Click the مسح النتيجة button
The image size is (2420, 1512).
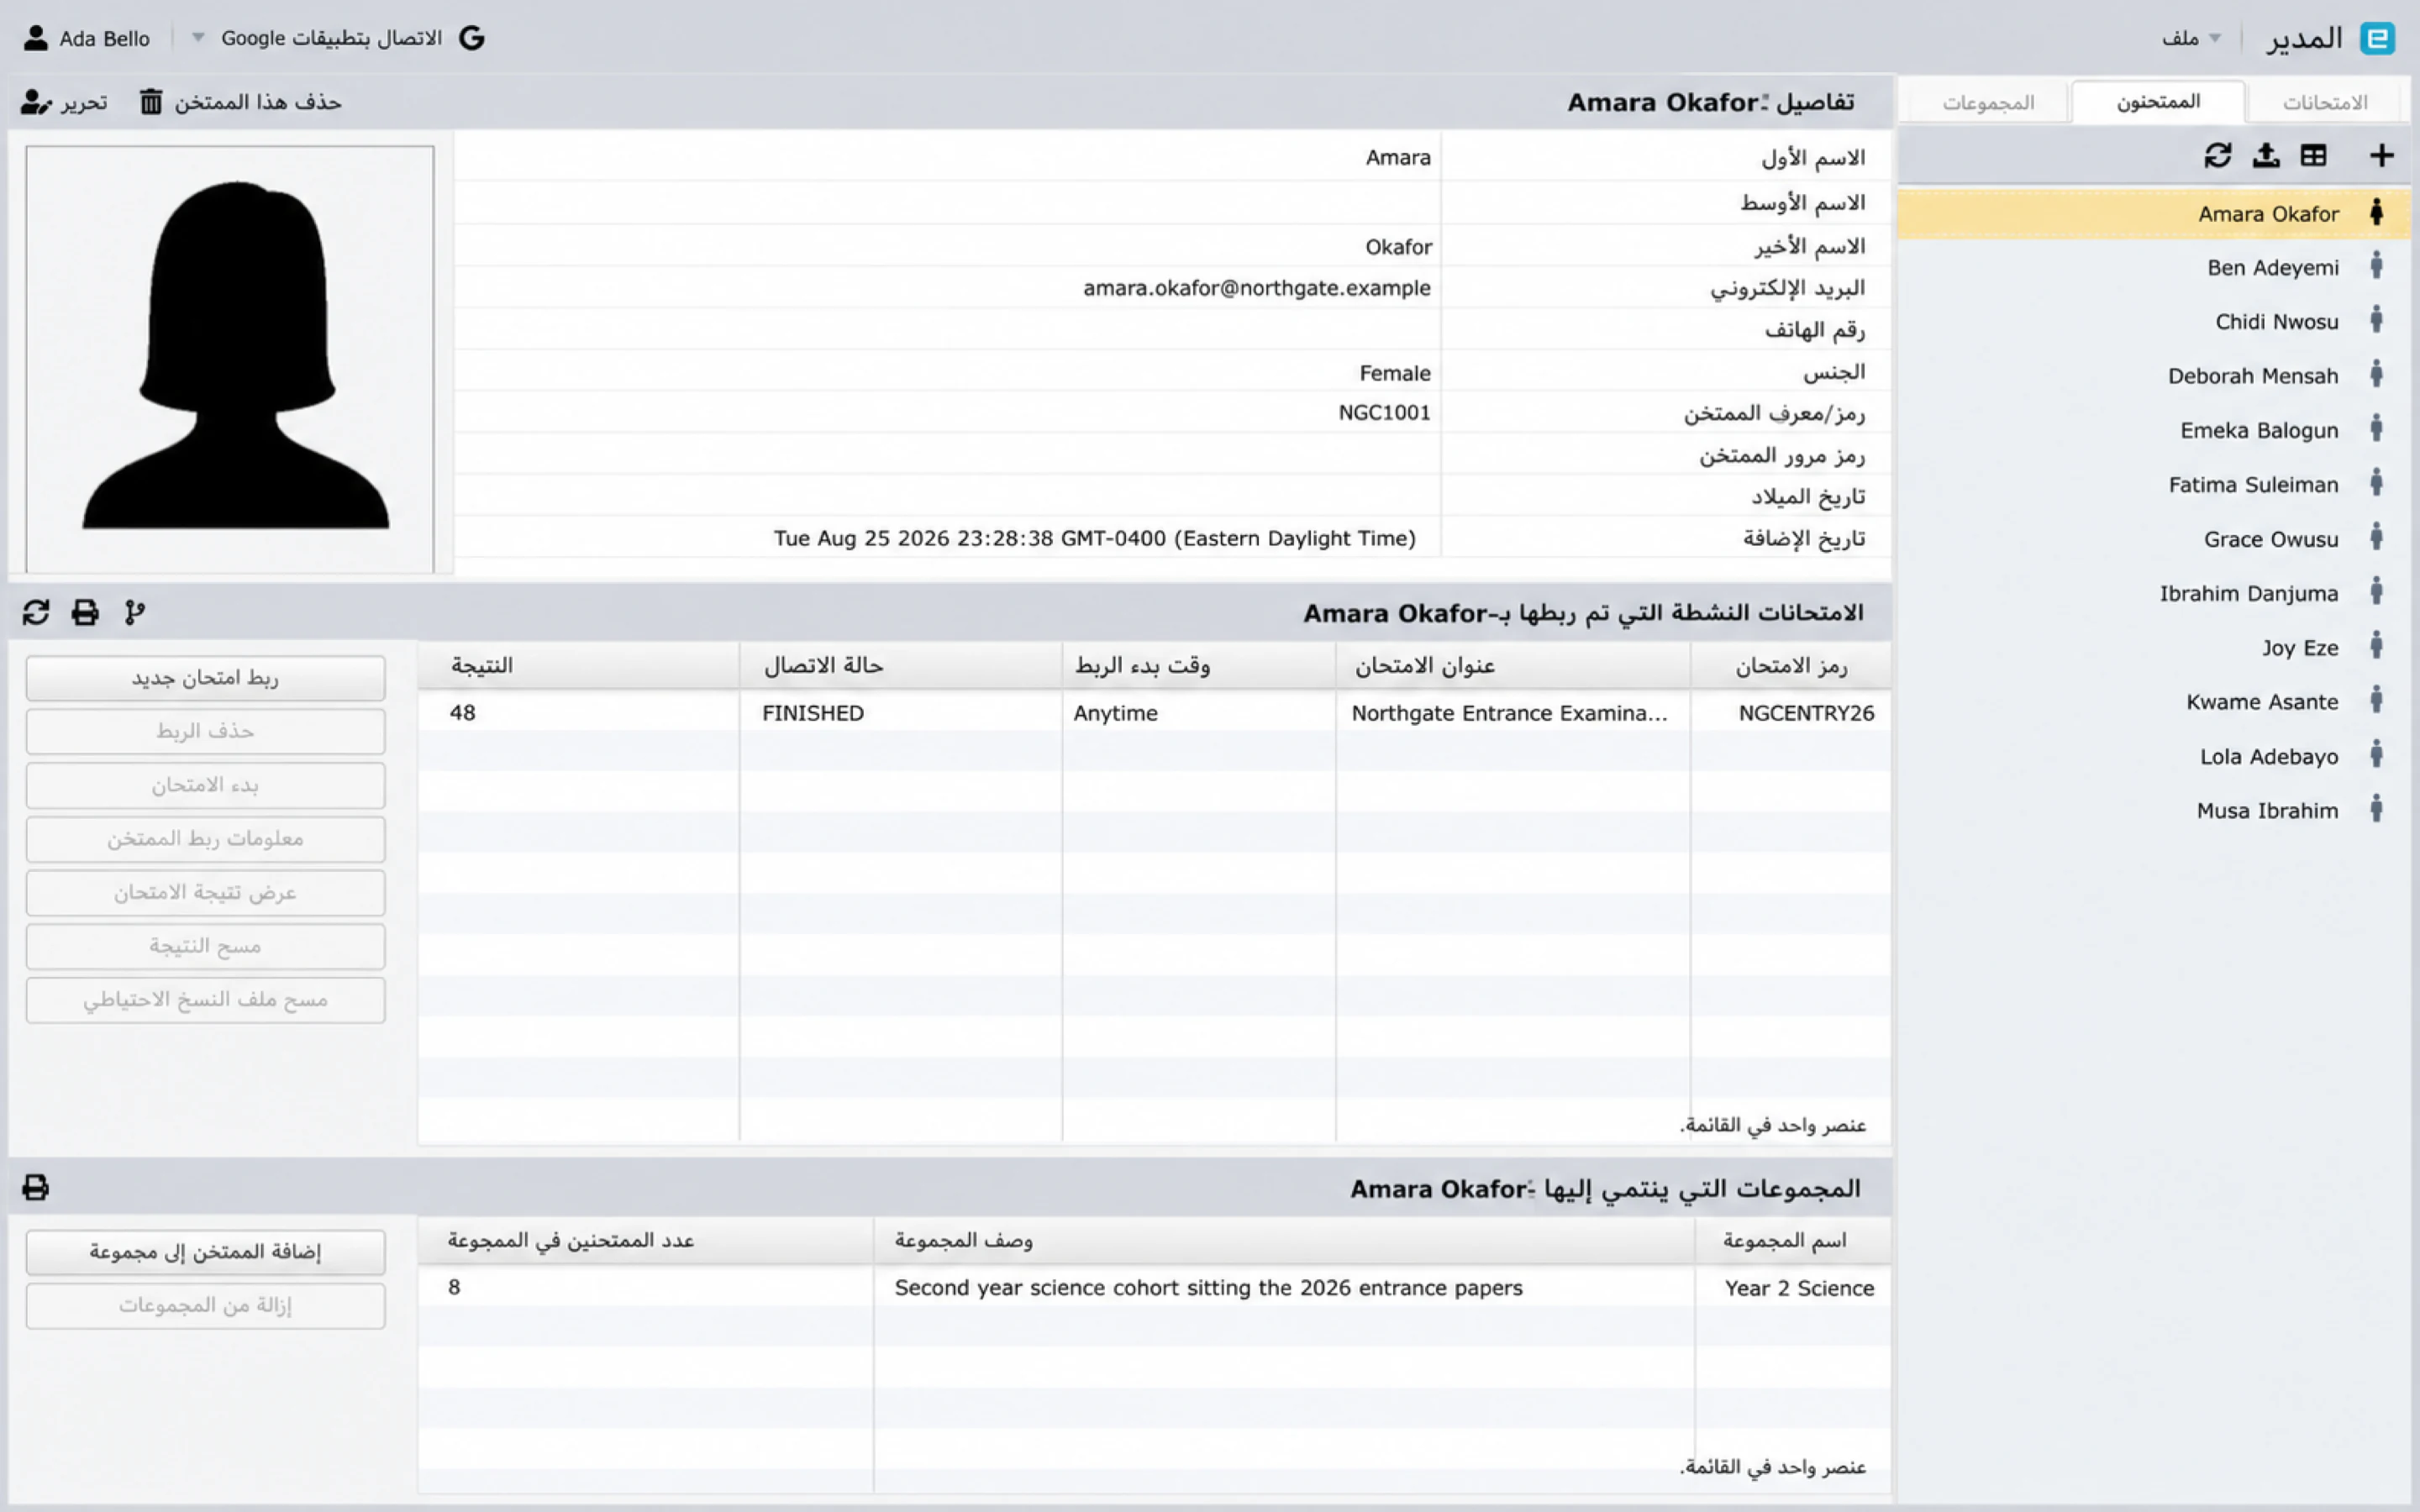tap(205, 946)
